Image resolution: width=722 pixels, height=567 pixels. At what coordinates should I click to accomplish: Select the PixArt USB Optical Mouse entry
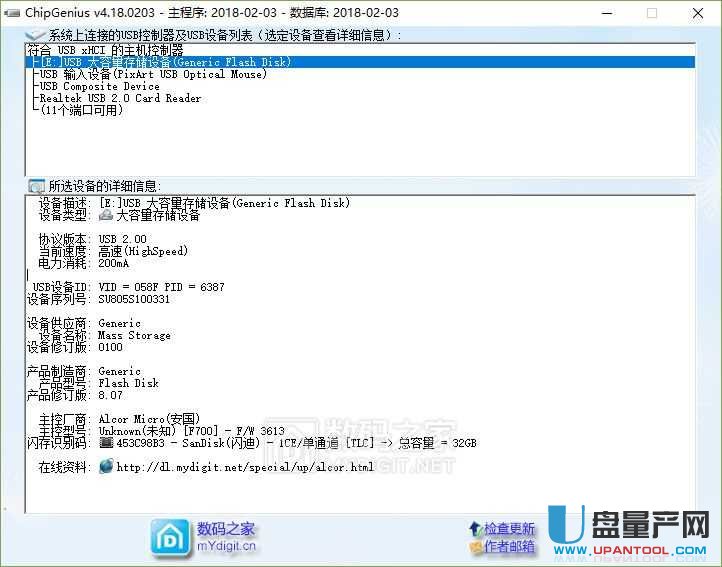click(x=152, y=74)
